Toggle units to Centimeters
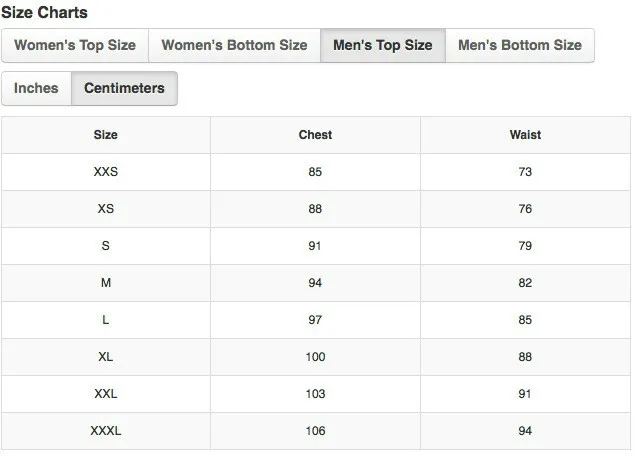636x456 pixels. coord(124,88)
